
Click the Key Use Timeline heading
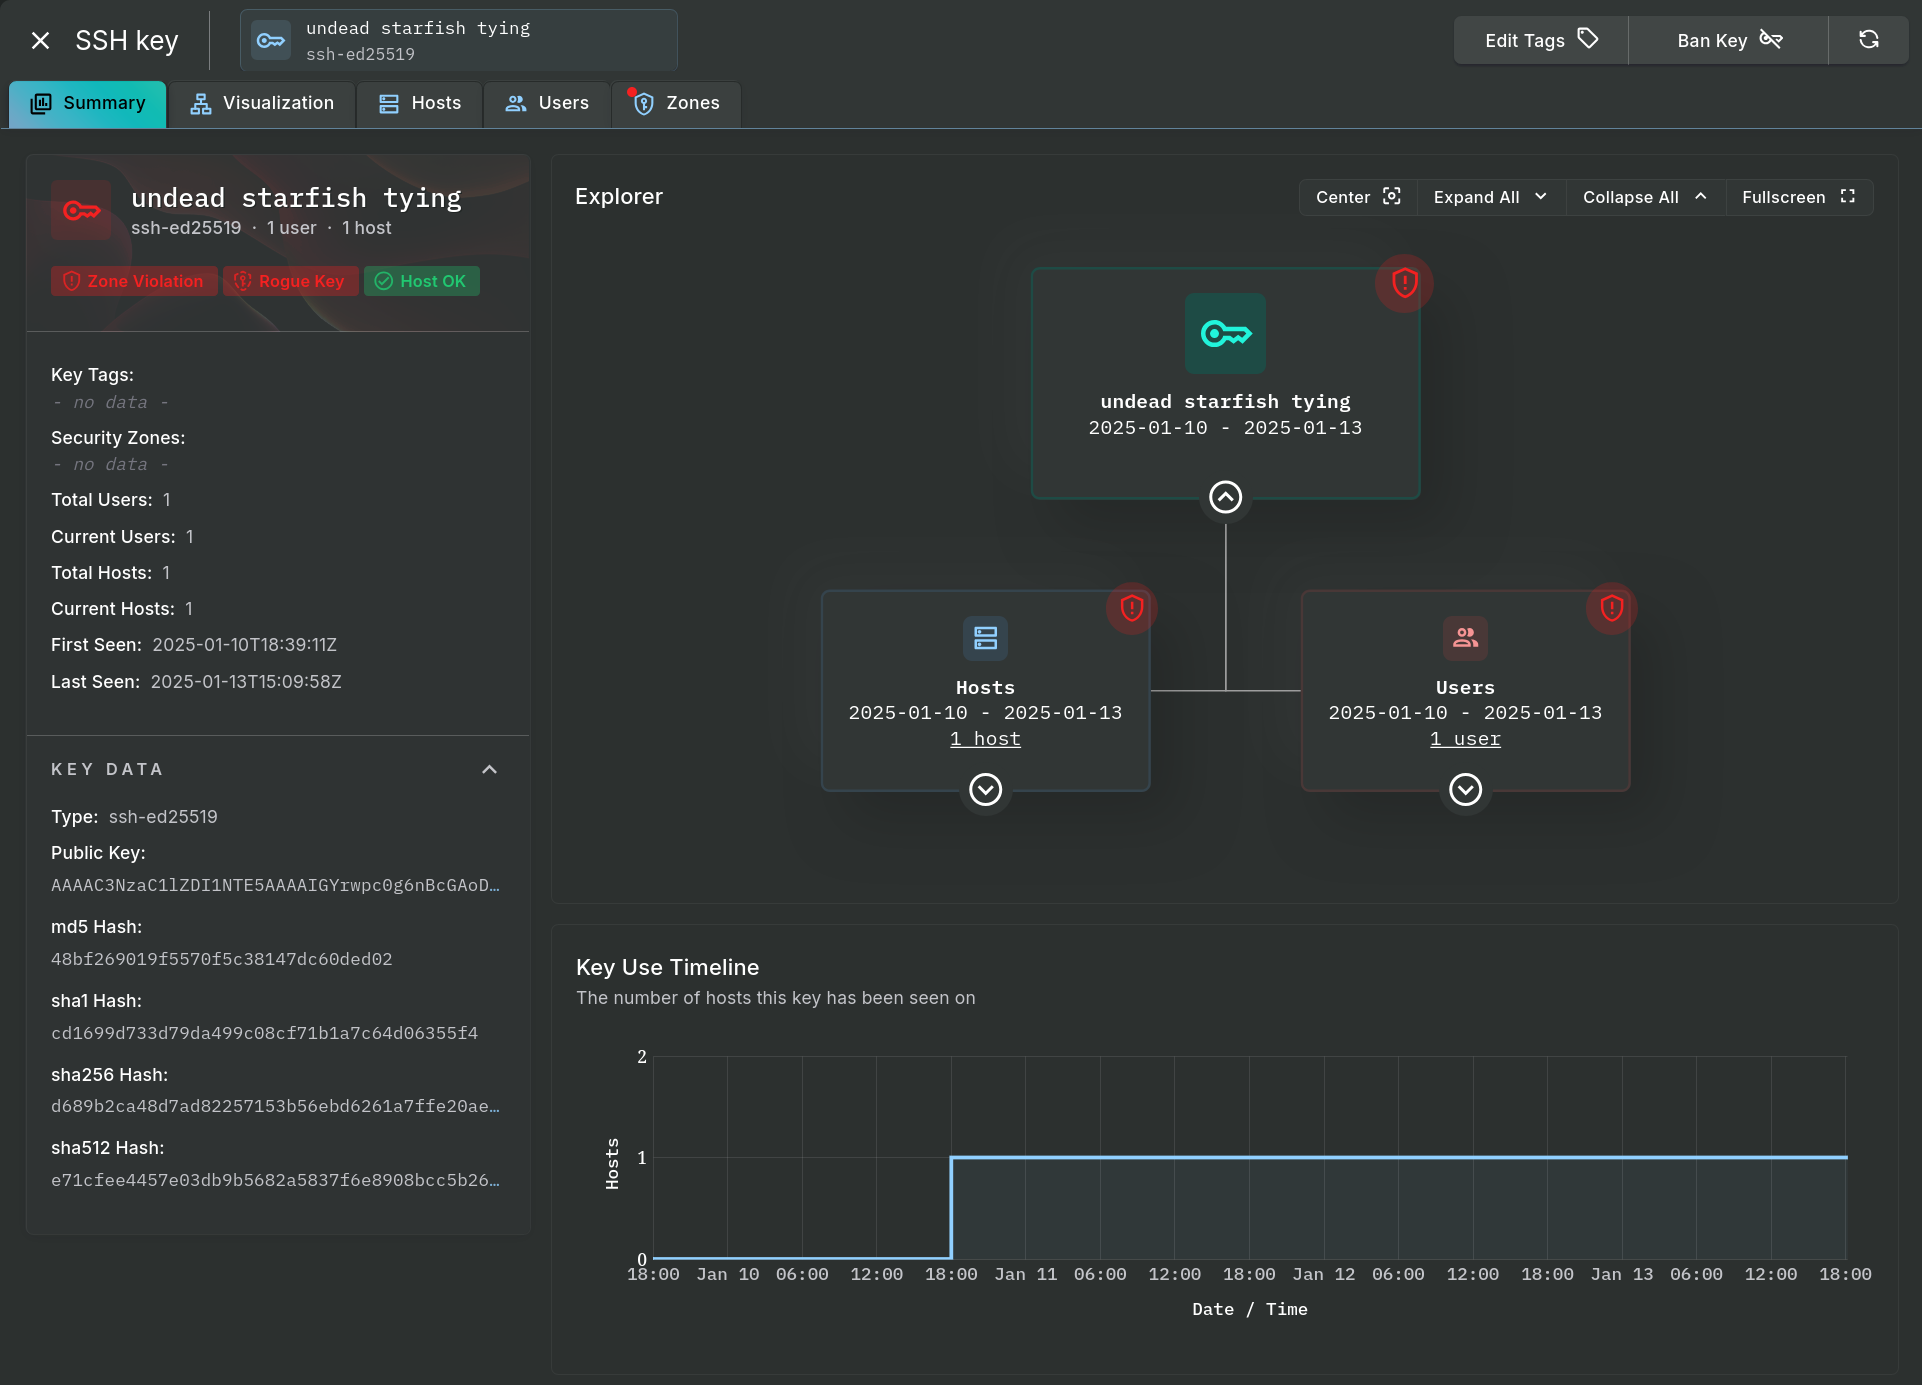pyautogui.click(x=668, y=967)
